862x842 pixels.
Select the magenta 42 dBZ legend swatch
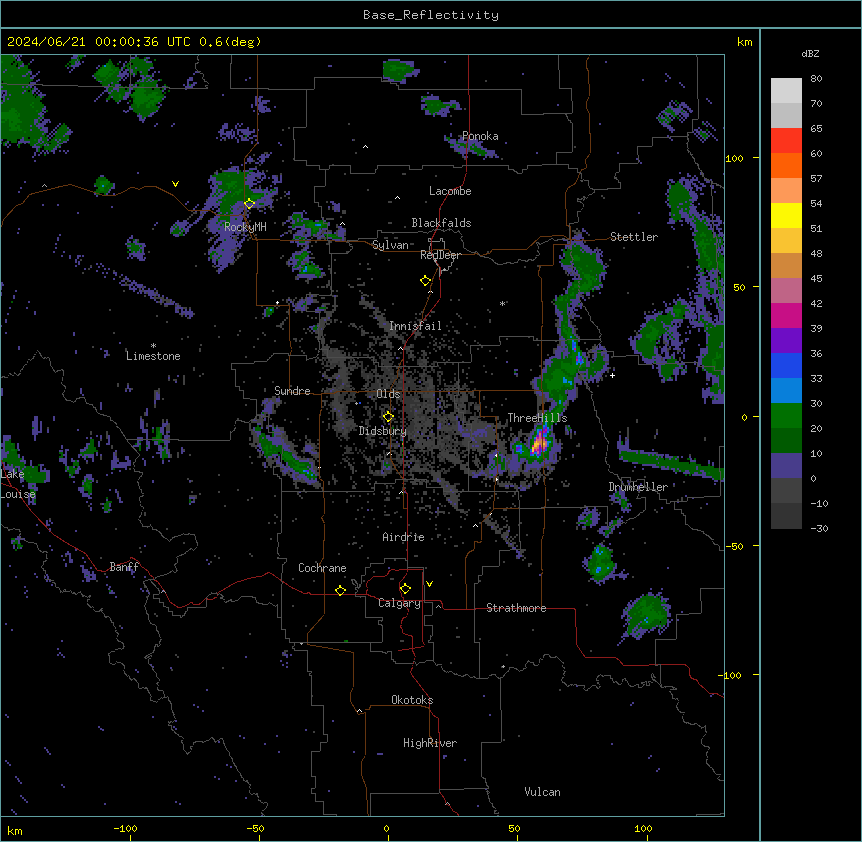pos(786,315)
